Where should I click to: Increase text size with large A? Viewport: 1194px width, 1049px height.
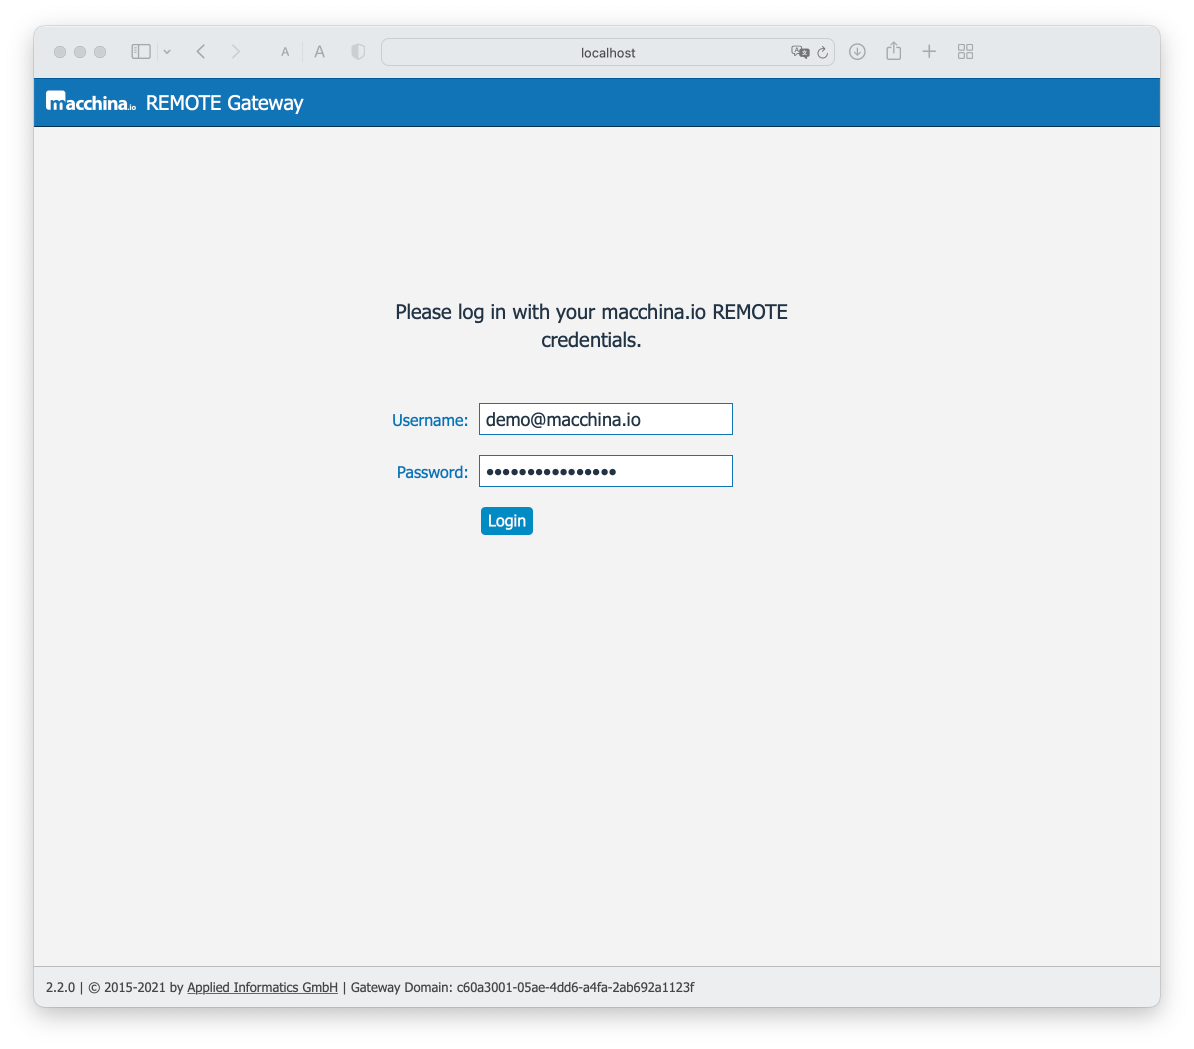coord(320,52)
